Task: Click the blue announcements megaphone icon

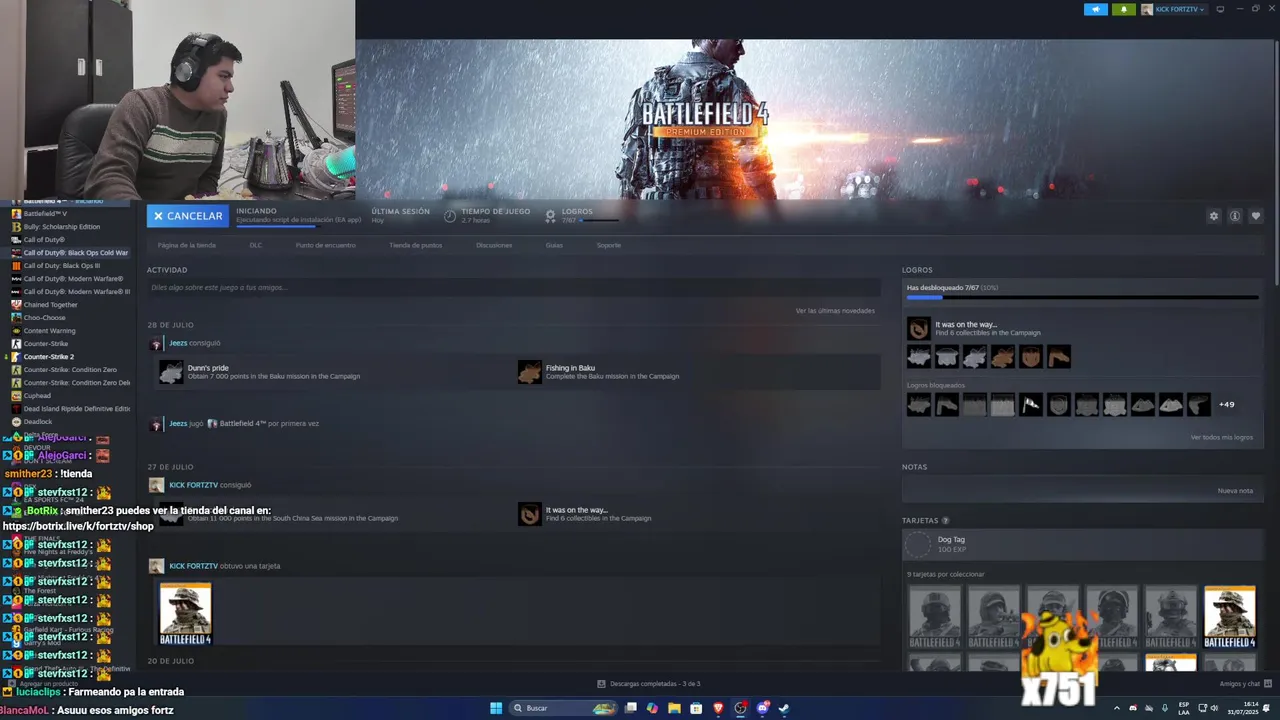Action: tap(1096, 9)
